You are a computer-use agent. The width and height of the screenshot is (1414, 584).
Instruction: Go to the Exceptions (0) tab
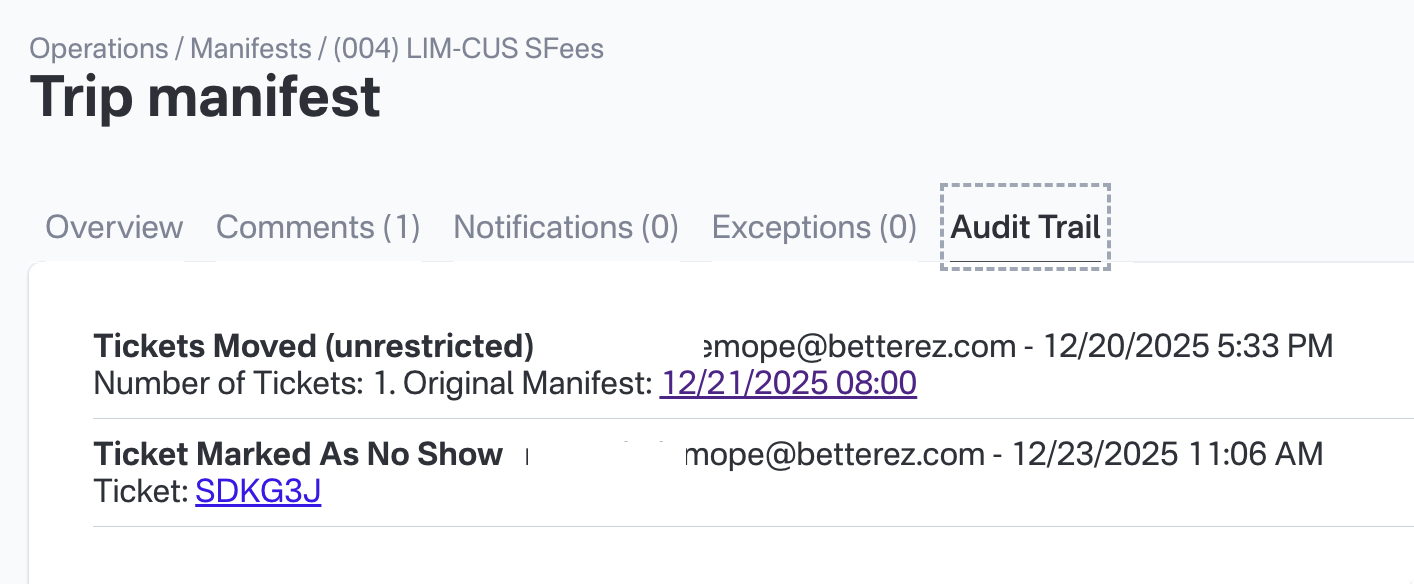pyautogui.click(x=814, y=227)
